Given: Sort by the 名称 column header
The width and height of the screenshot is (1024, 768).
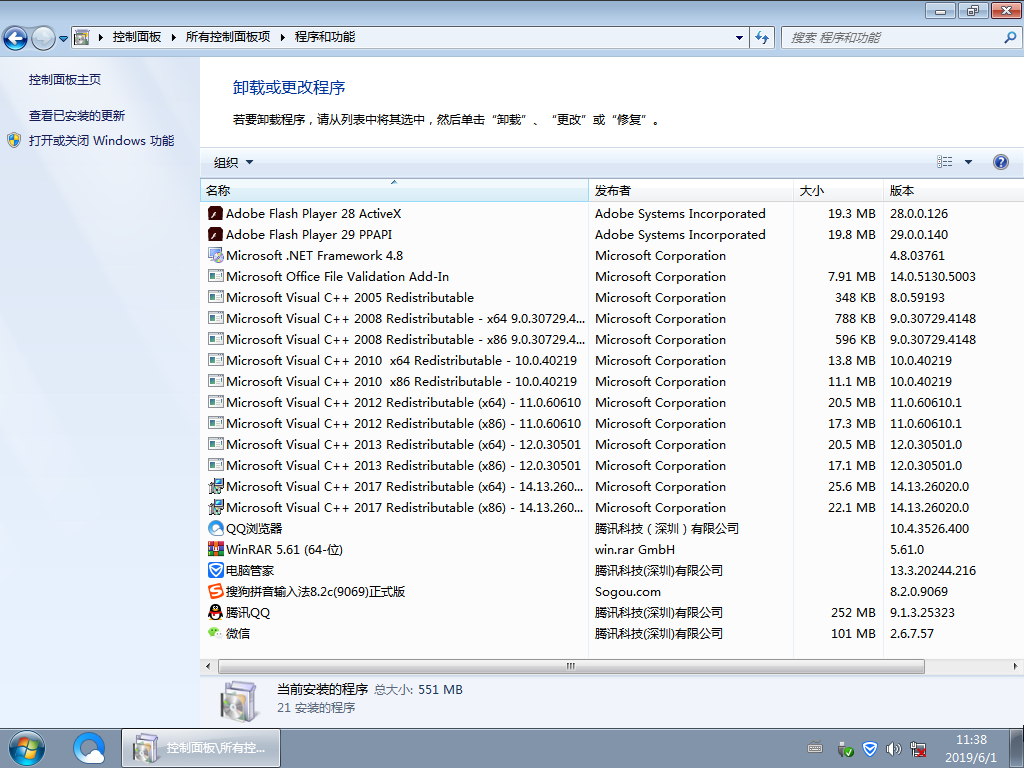Looking at the screenshot, I should 394,191.
